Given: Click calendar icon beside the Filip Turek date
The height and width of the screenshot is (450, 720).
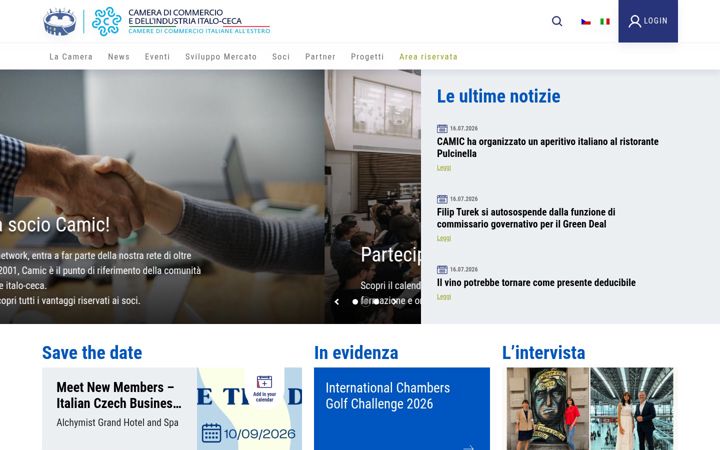Looking at the screenshot, I should pyautogui.click(x=442, y=199).
